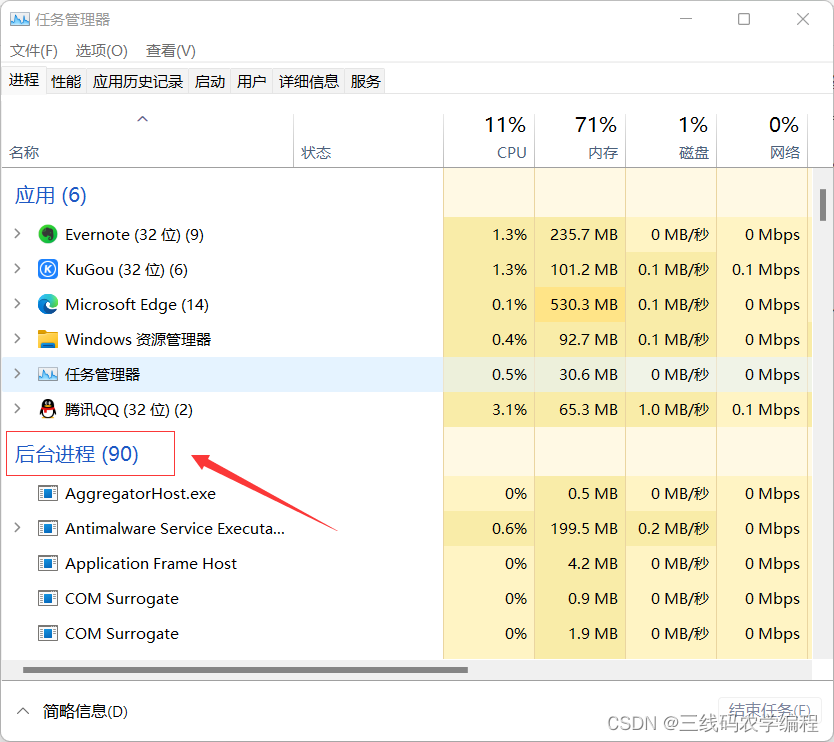The width and height of the screenshot is (834, 742).
Task: Click the 3.1% CPU cell for QQ
Action: click(x=489, y=410)
